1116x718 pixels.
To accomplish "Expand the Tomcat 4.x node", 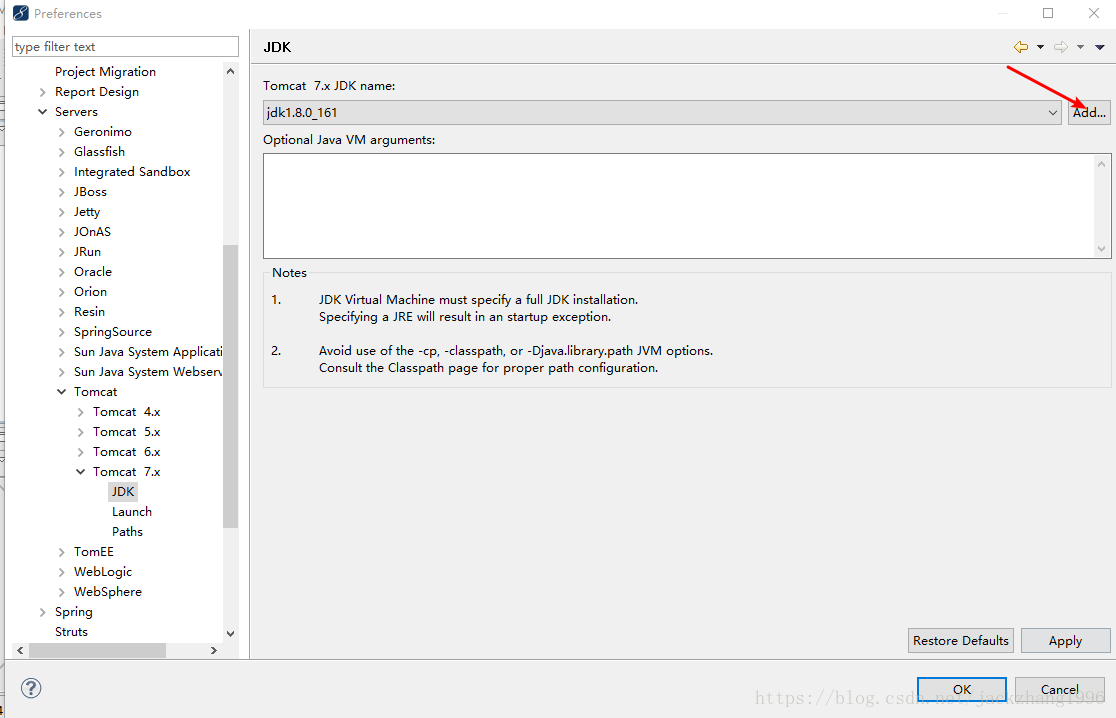I will (80, 412).
